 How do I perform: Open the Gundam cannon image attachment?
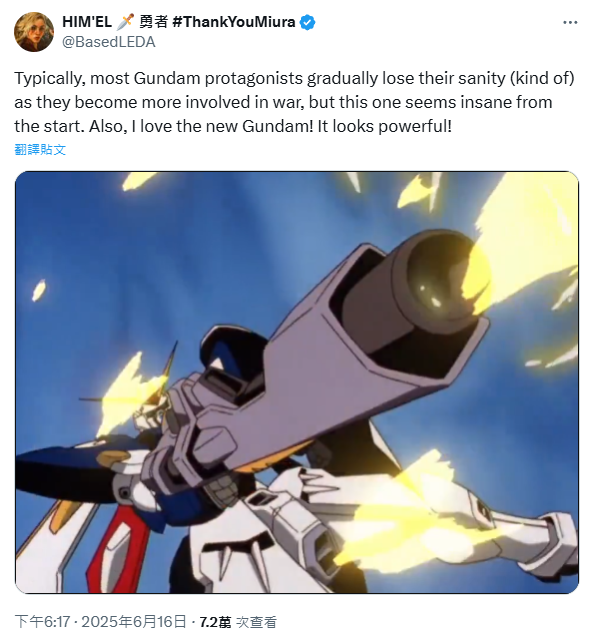[297, 382]
